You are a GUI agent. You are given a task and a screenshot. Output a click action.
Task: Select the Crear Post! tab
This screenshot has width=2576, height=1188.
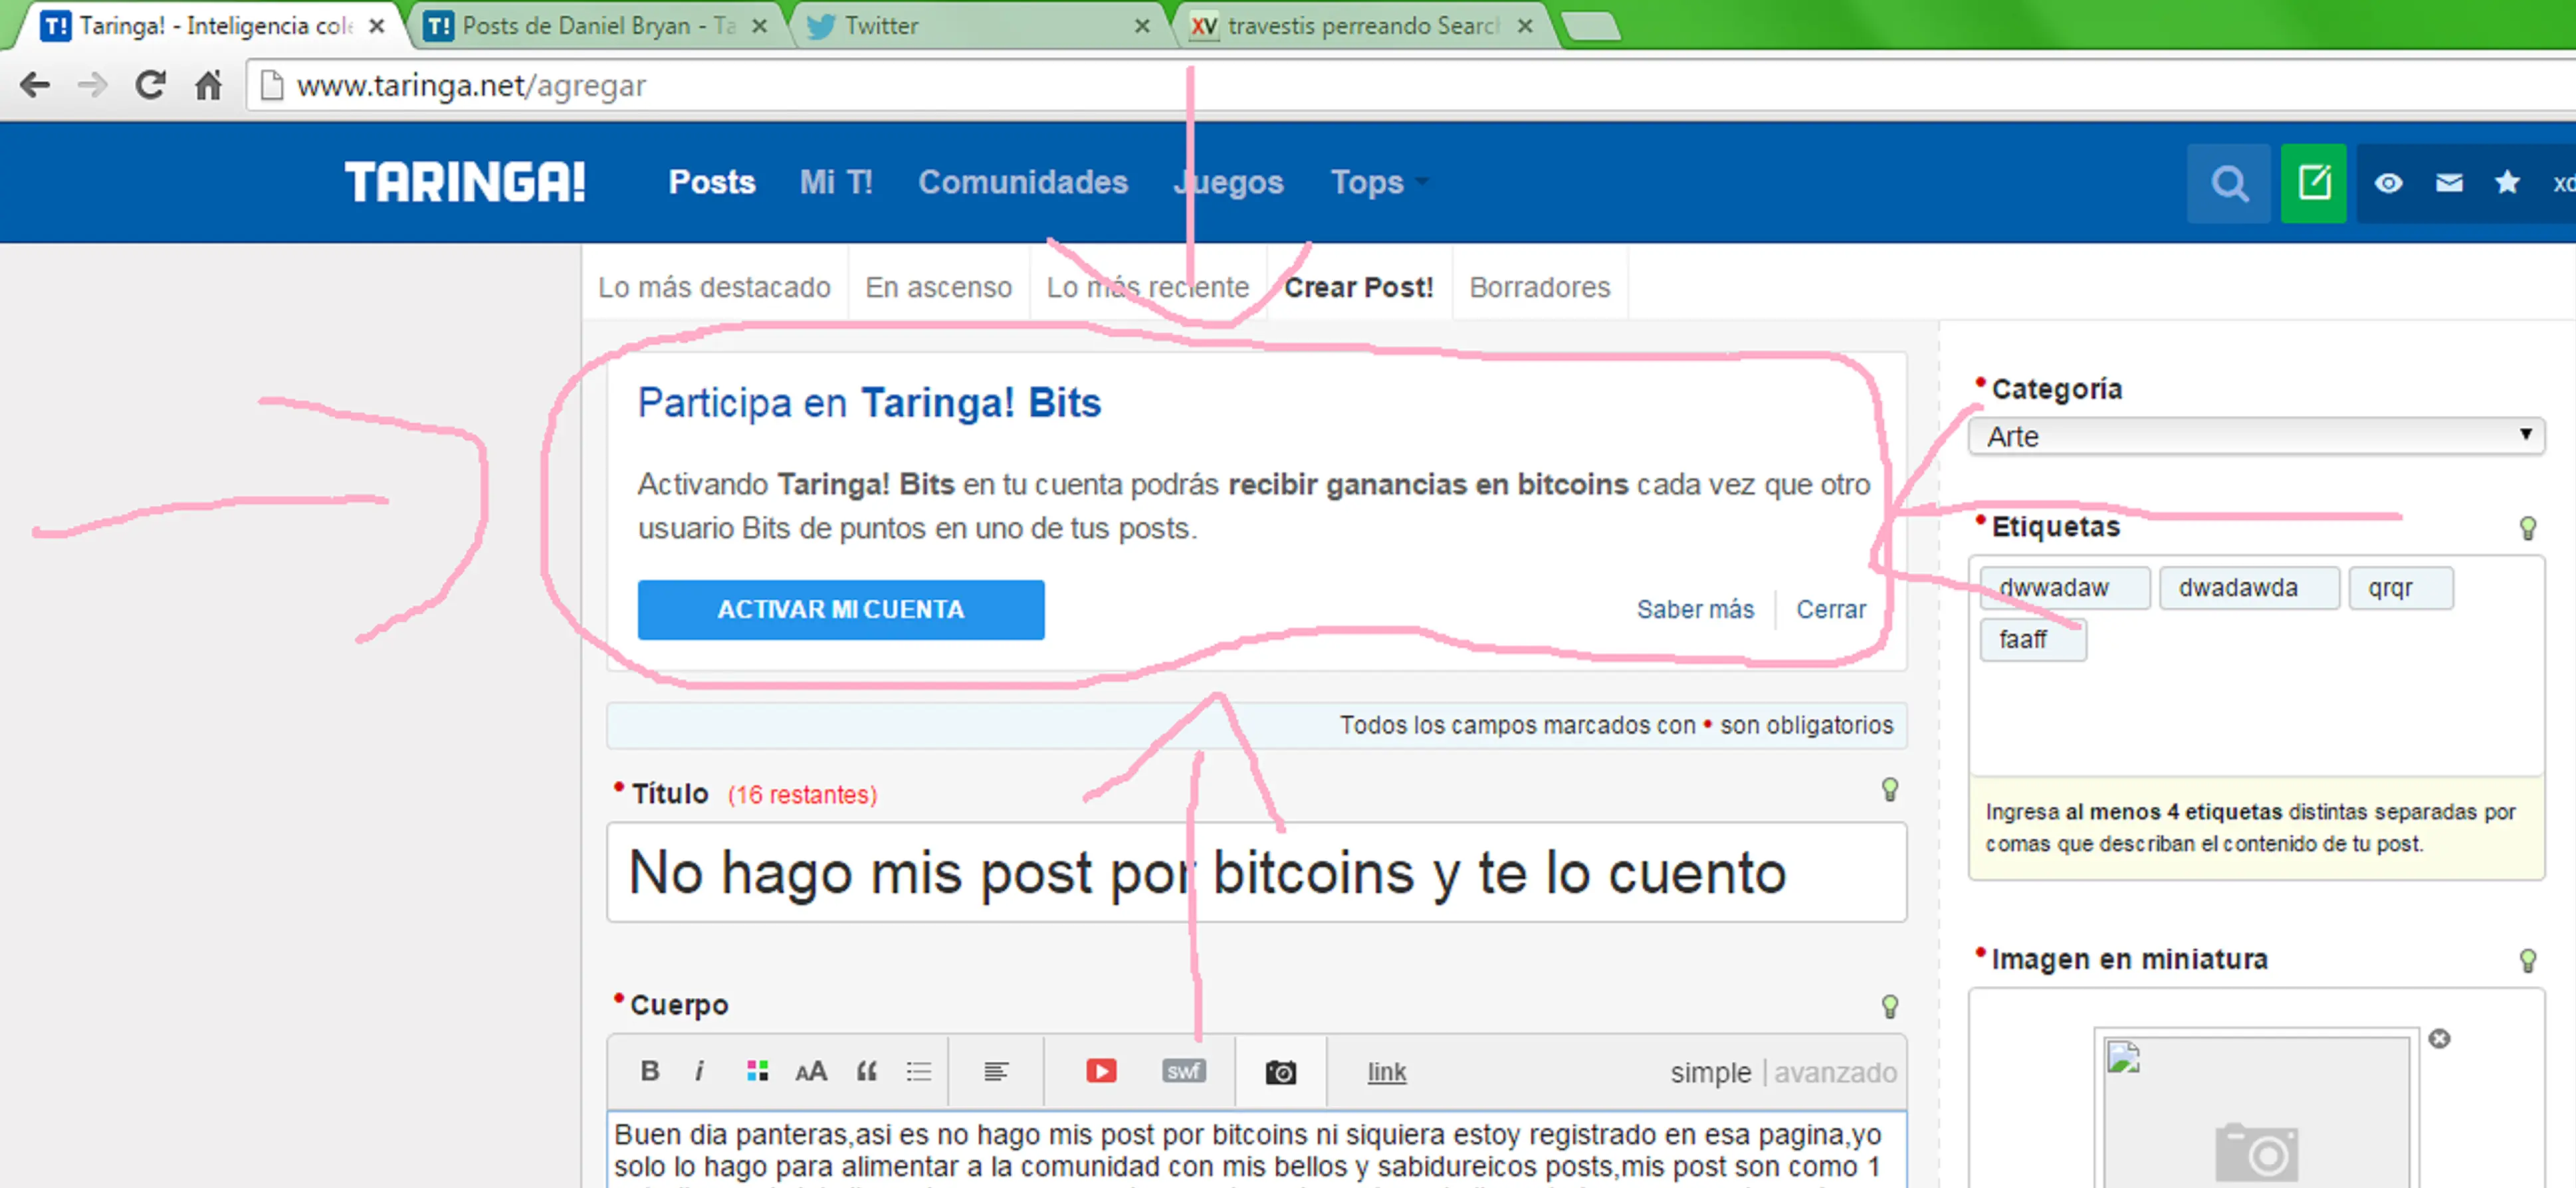[1359, 287]
